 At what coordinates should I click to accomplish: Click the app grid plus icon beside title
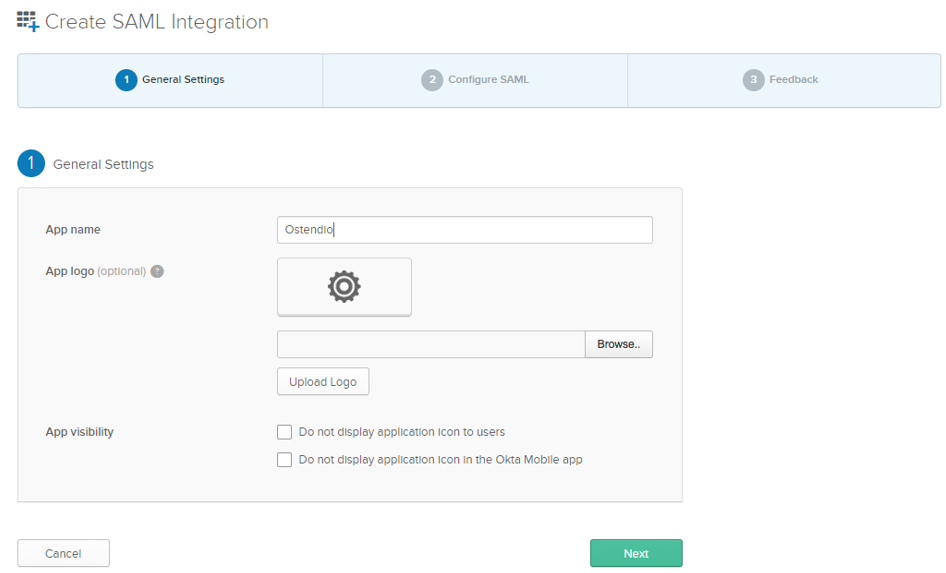28,22
